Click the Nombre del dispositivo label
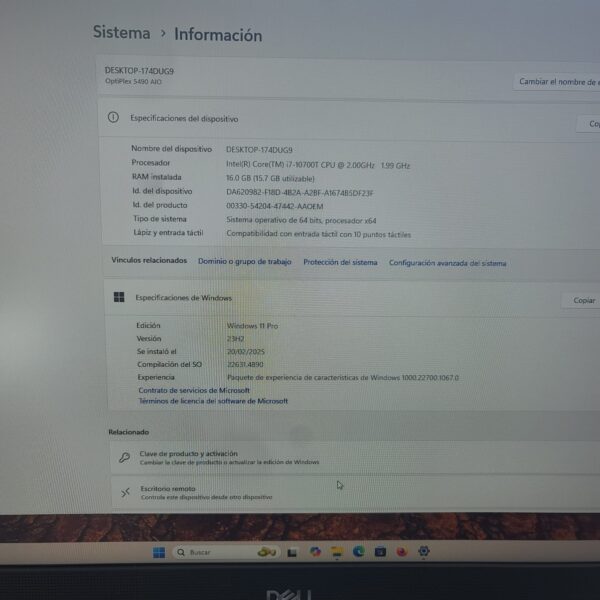Image resolution: width=600 pixels, height=600 pixels. point(171,148)
